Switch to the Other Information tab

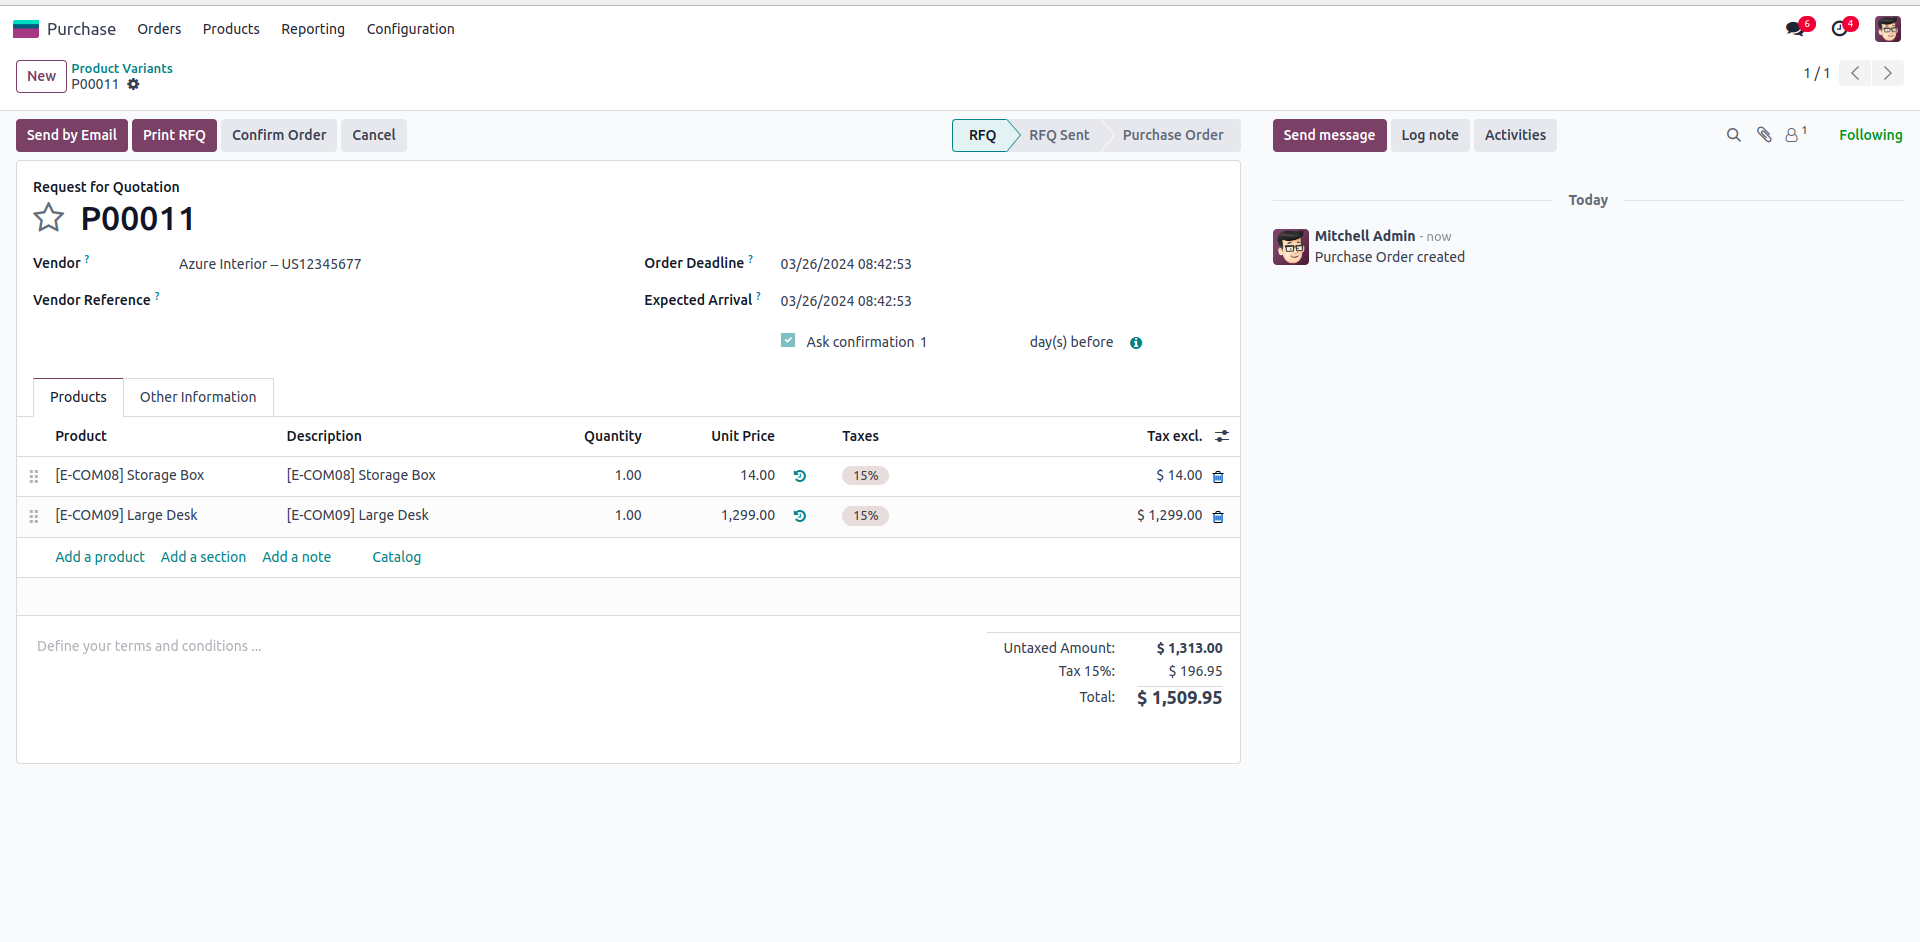[x=198, y=397]
